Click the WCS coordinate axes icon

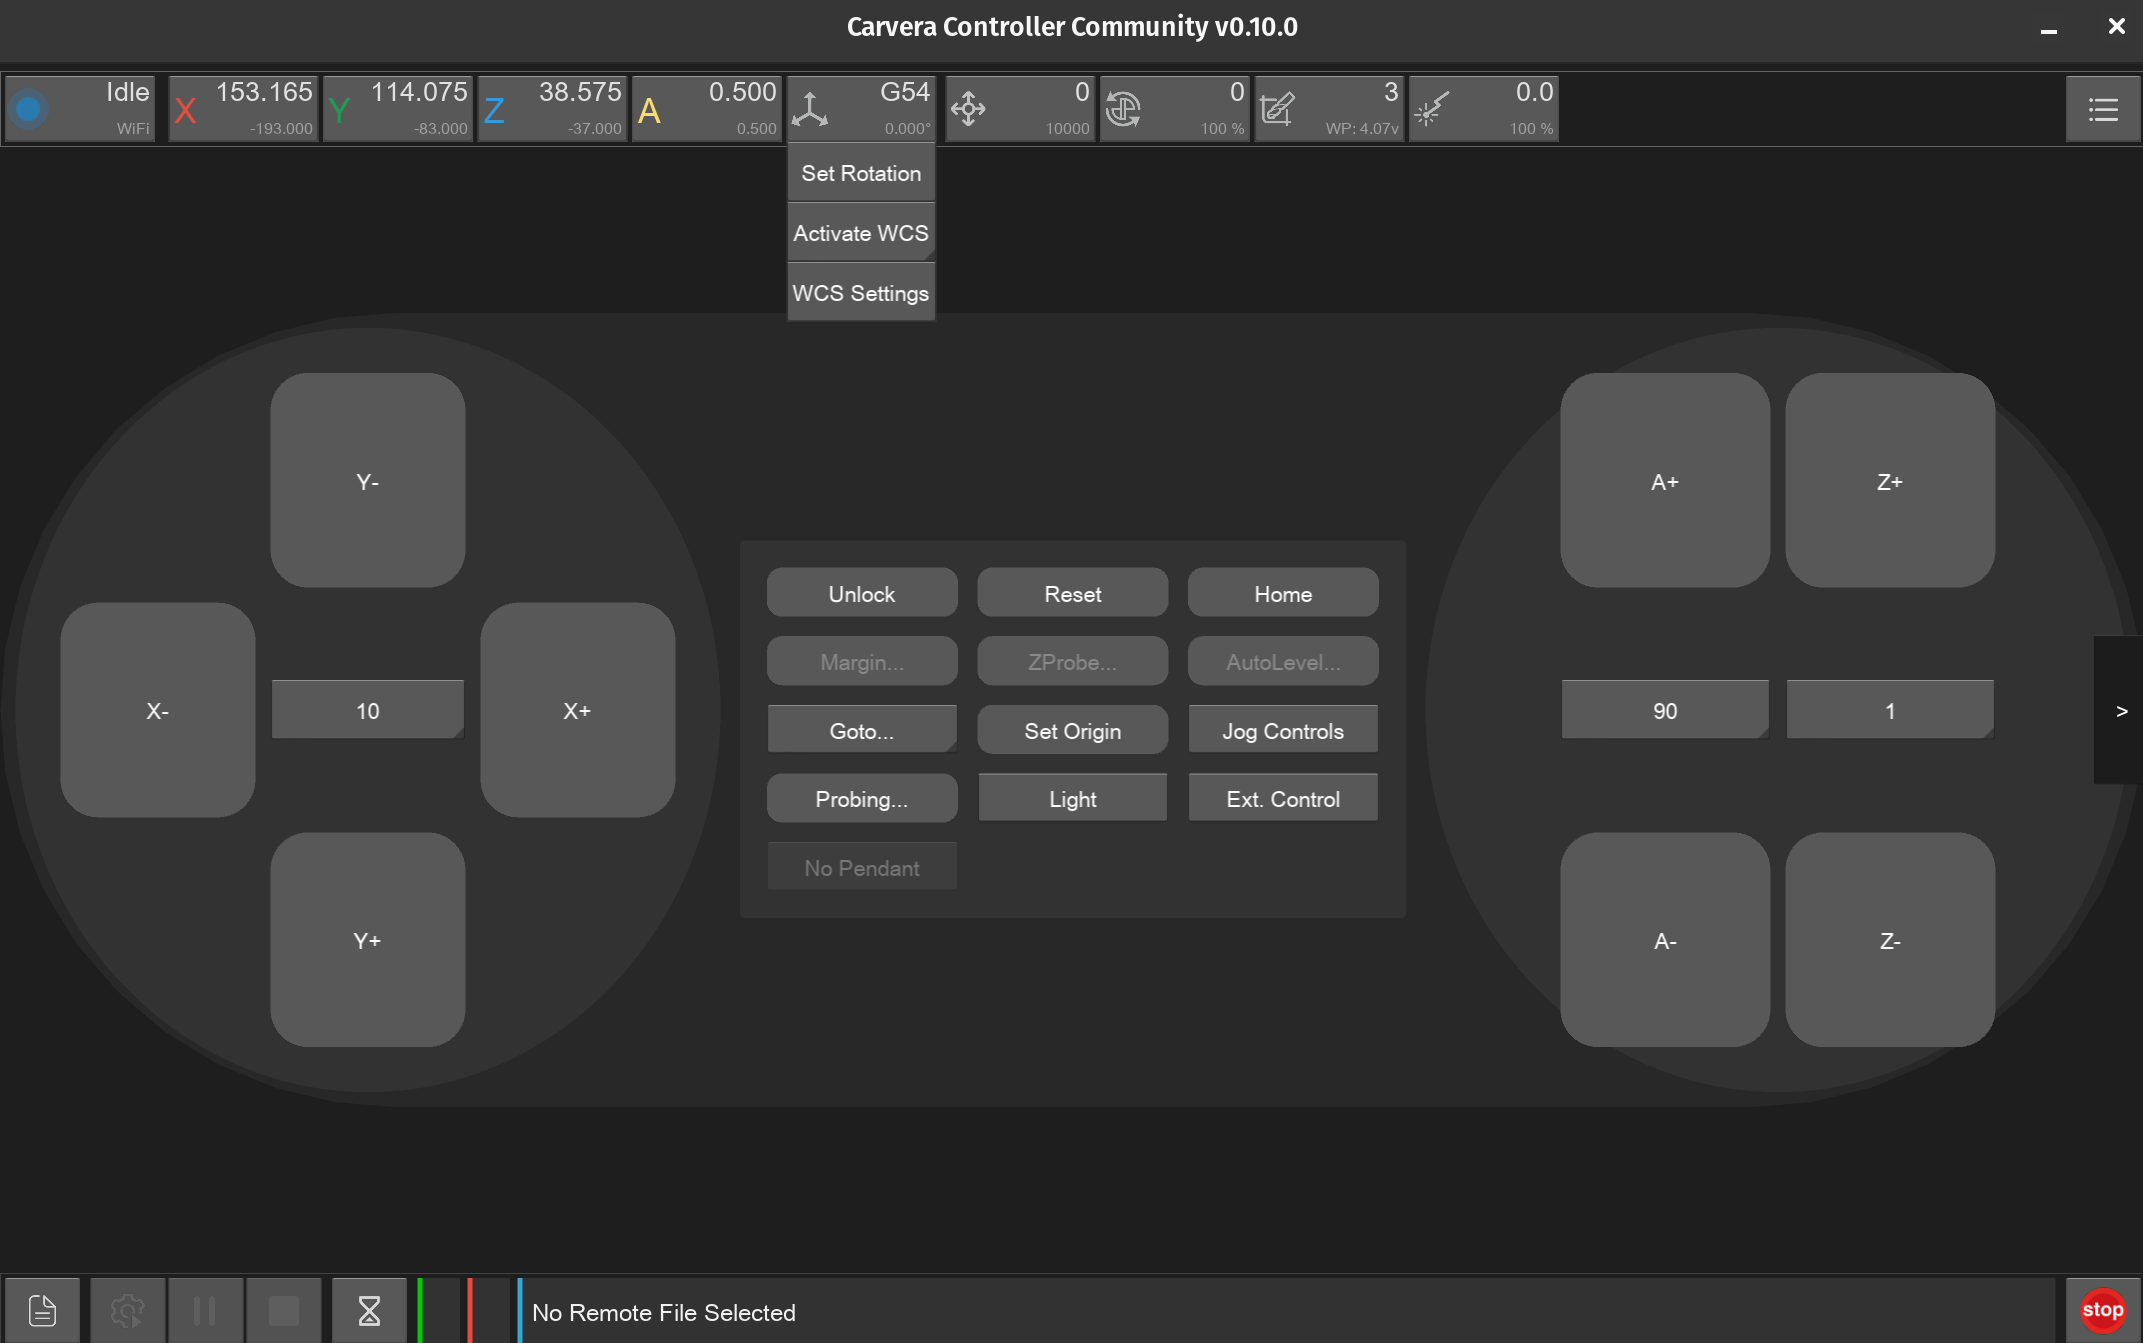click(x=810, y=109)
